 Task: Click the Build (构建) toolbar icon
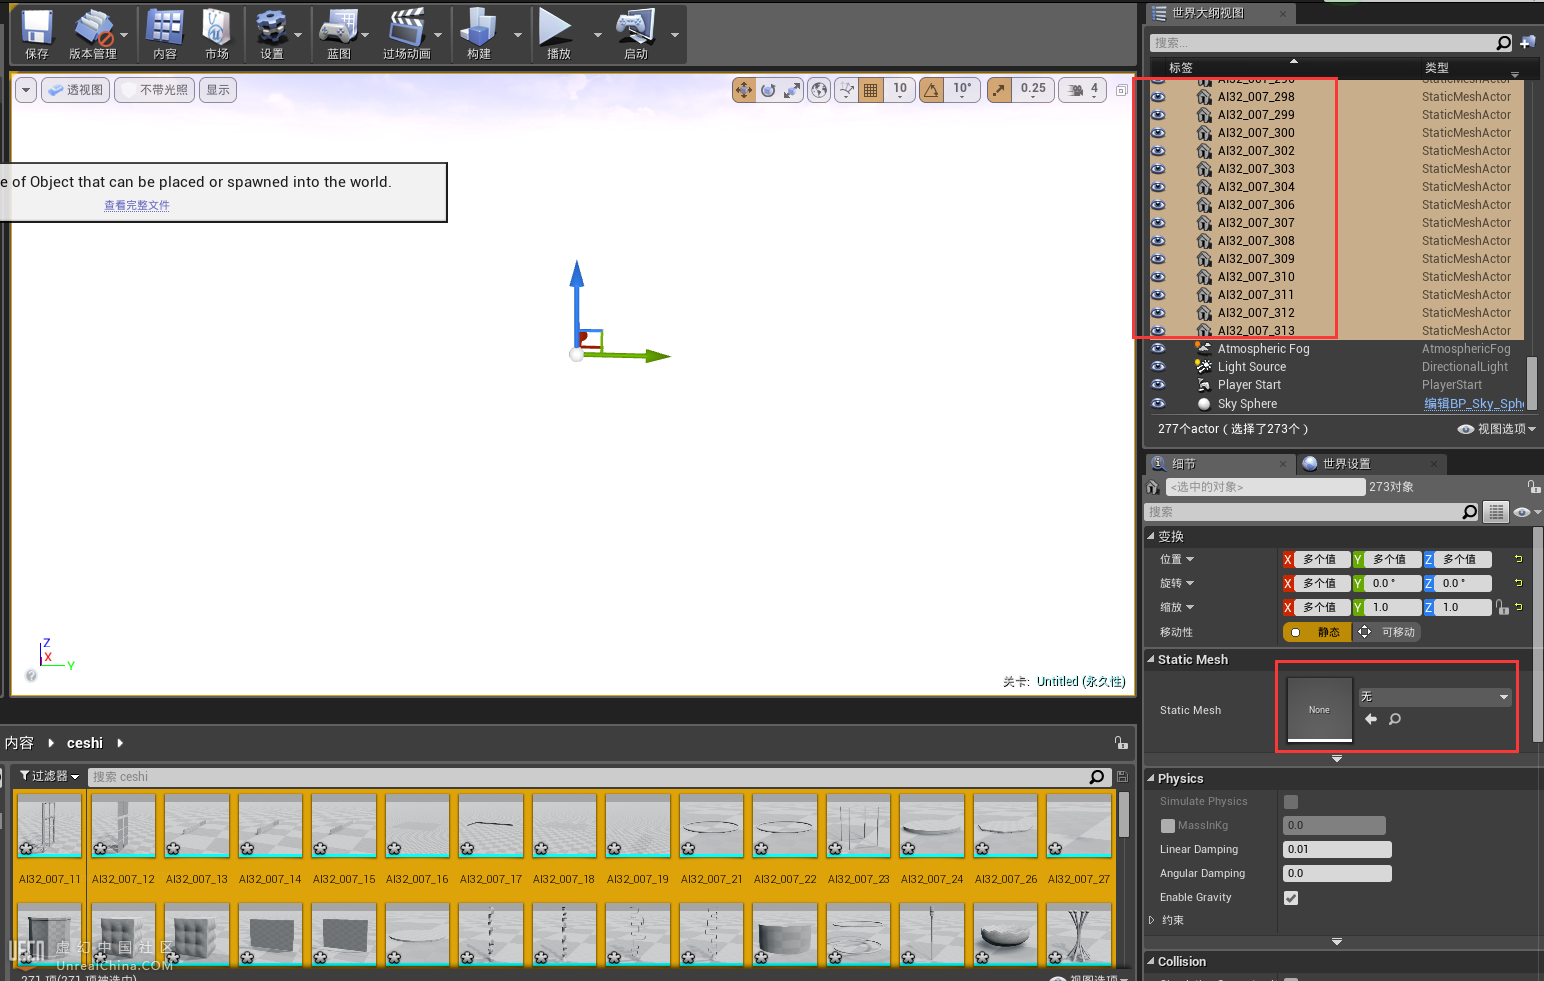click(x=479, y=34)
